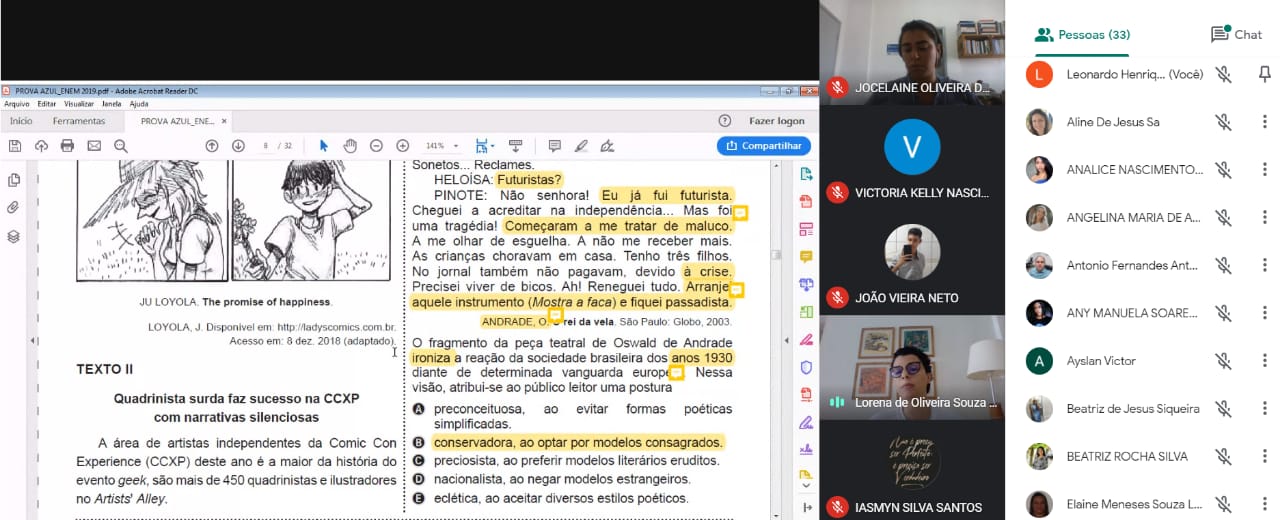This screenshot has height=520, width=1280.
Task: Switch to the Chat tab
Action: [1236, 34]
